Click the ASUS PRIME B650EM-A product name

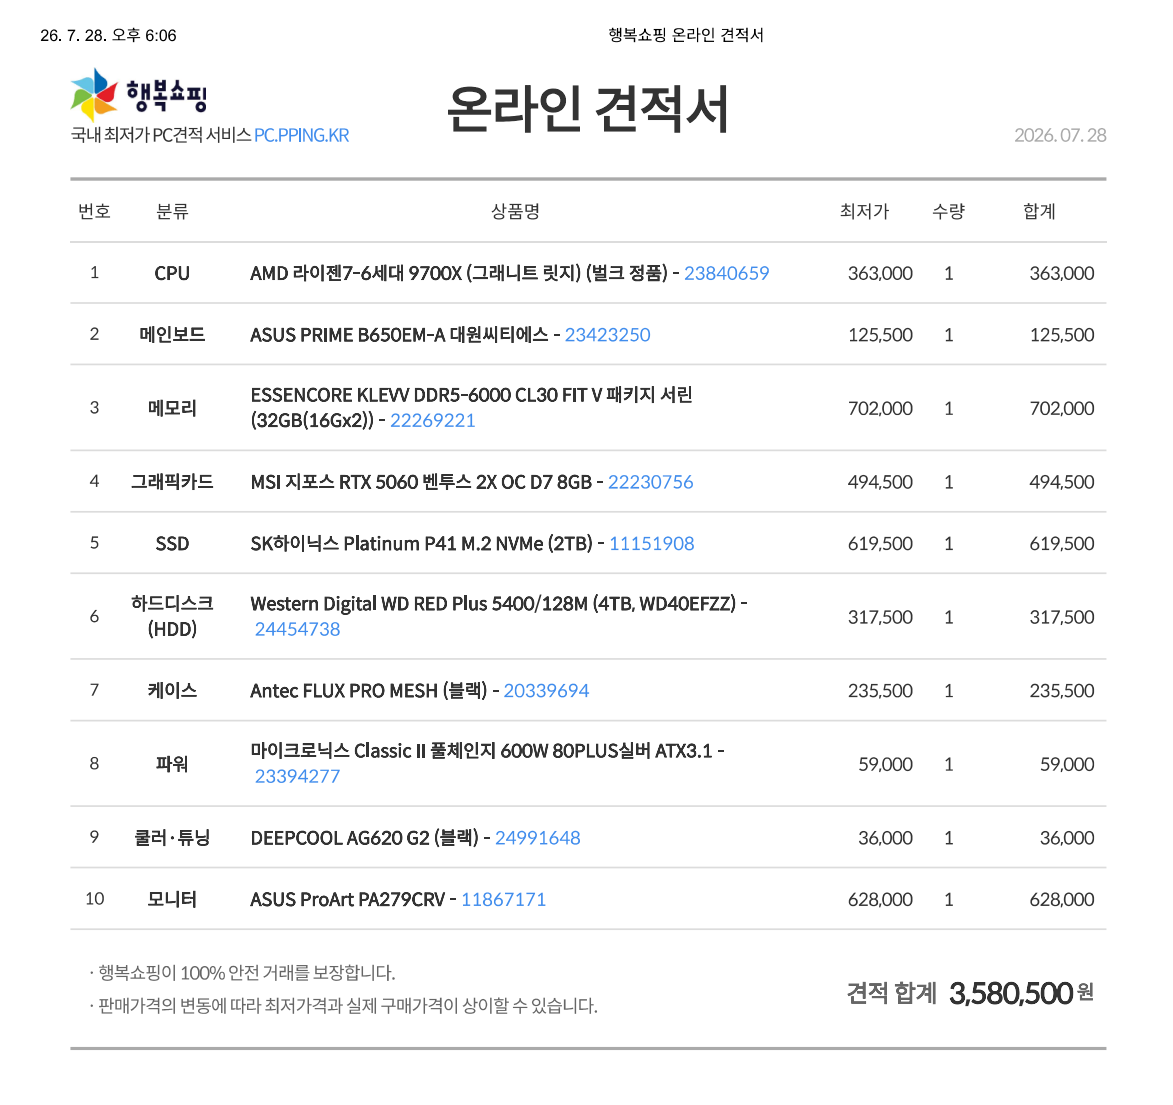pos(399,334)
